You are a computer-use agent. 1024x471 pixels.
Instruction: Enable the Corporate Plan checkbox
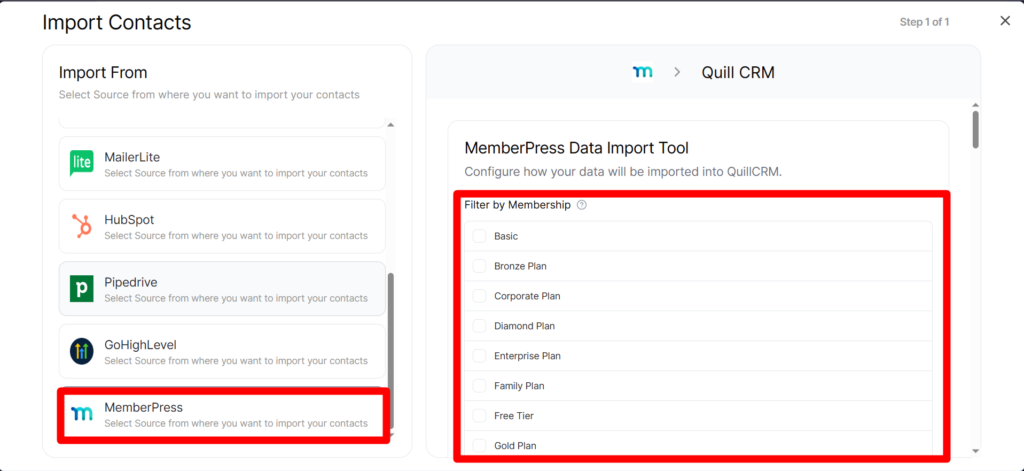pos(479,296)
